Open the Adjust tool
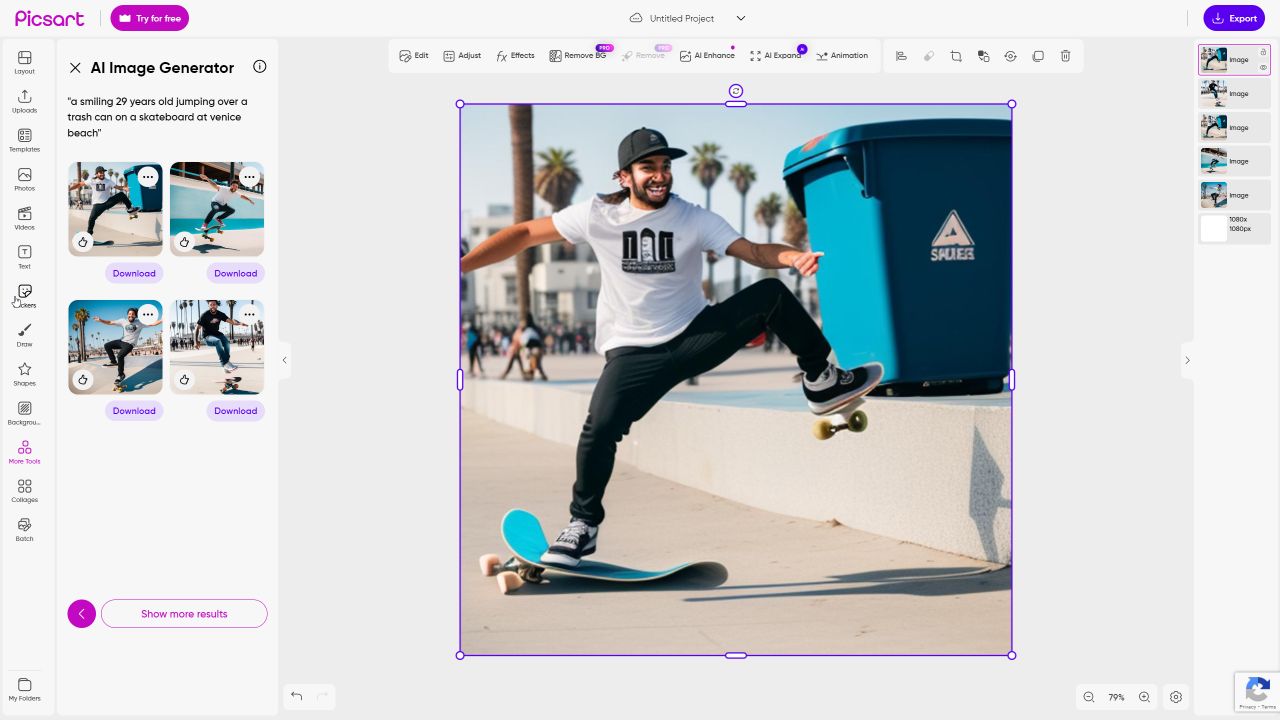 (x=462, y=56)
